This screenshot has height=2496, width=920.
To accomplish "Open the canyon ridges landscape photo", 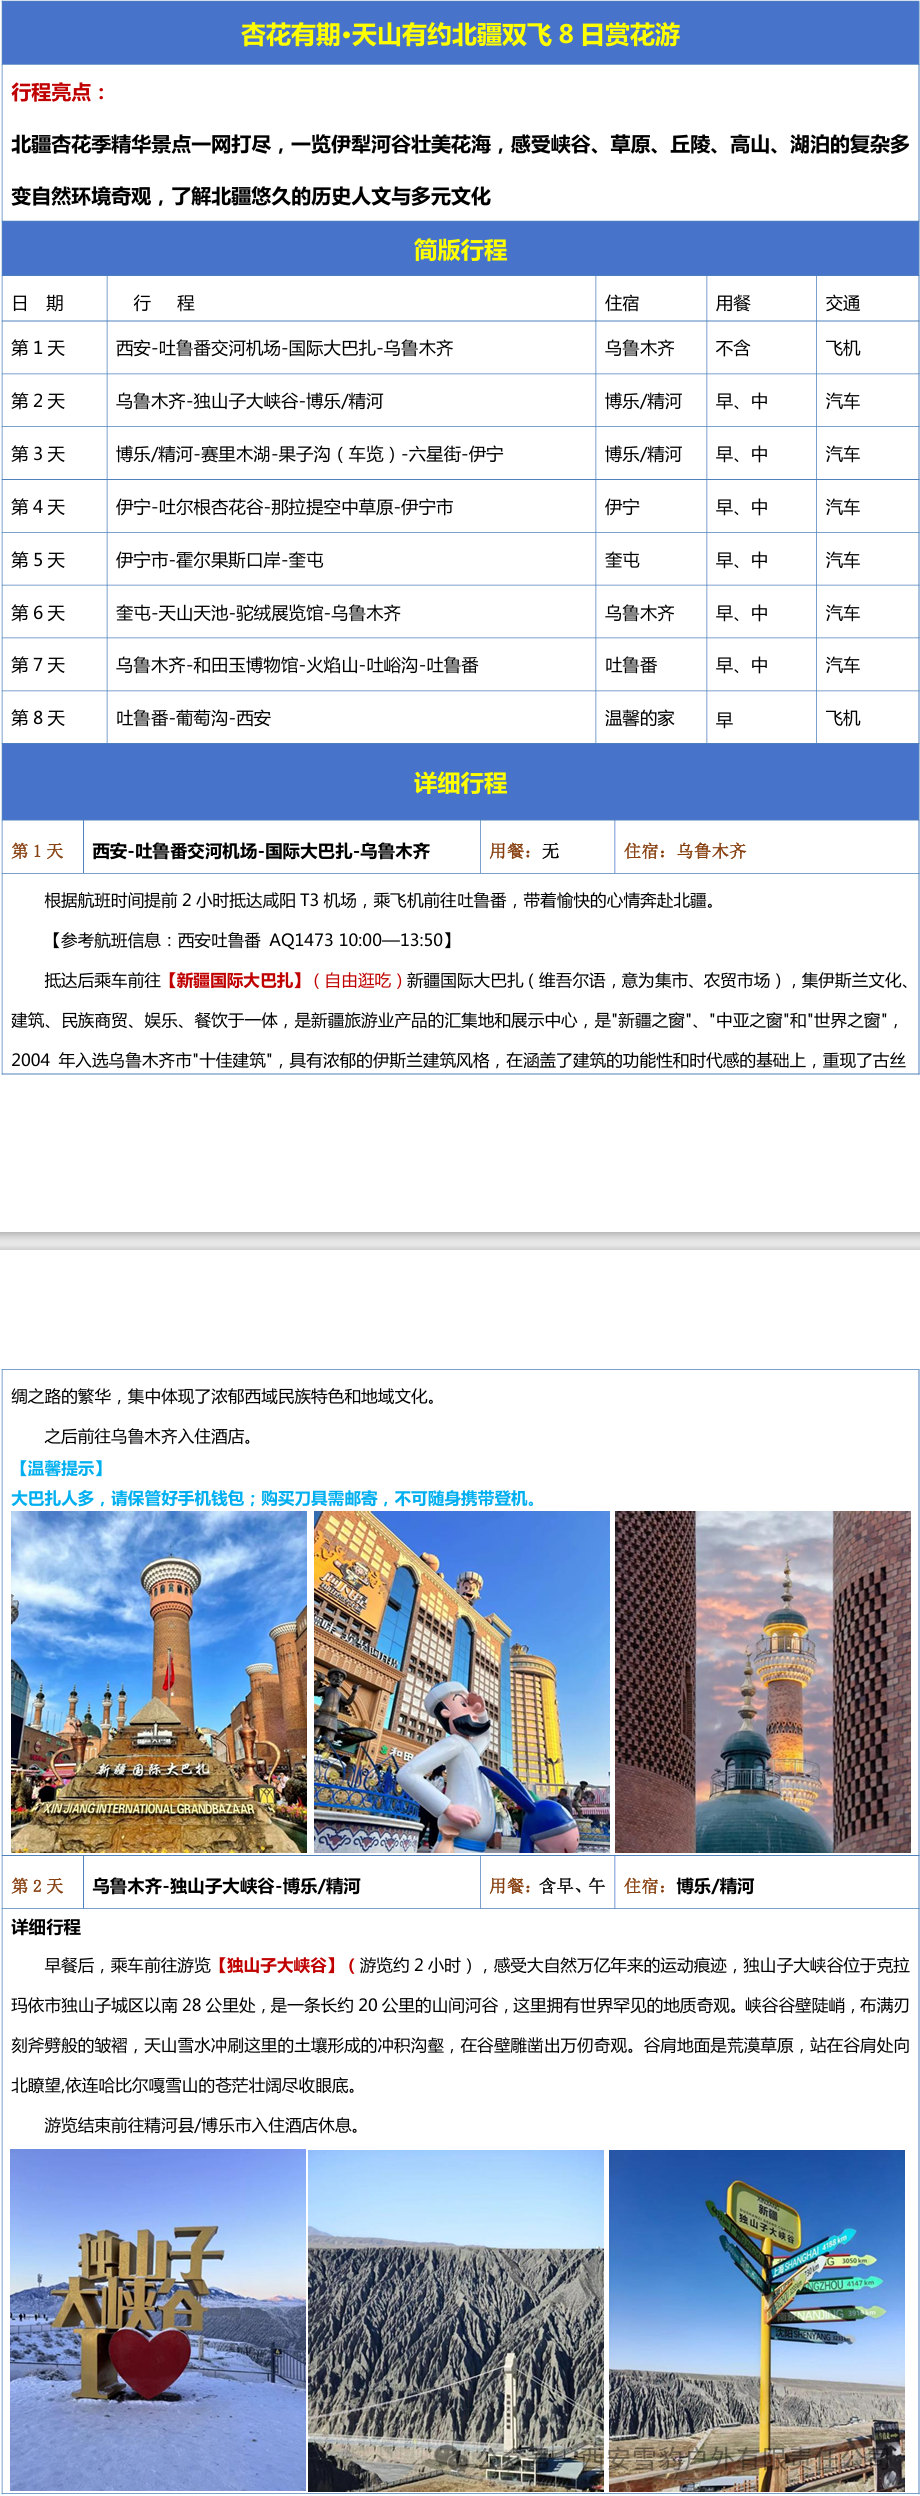I will pos(456,2320).
